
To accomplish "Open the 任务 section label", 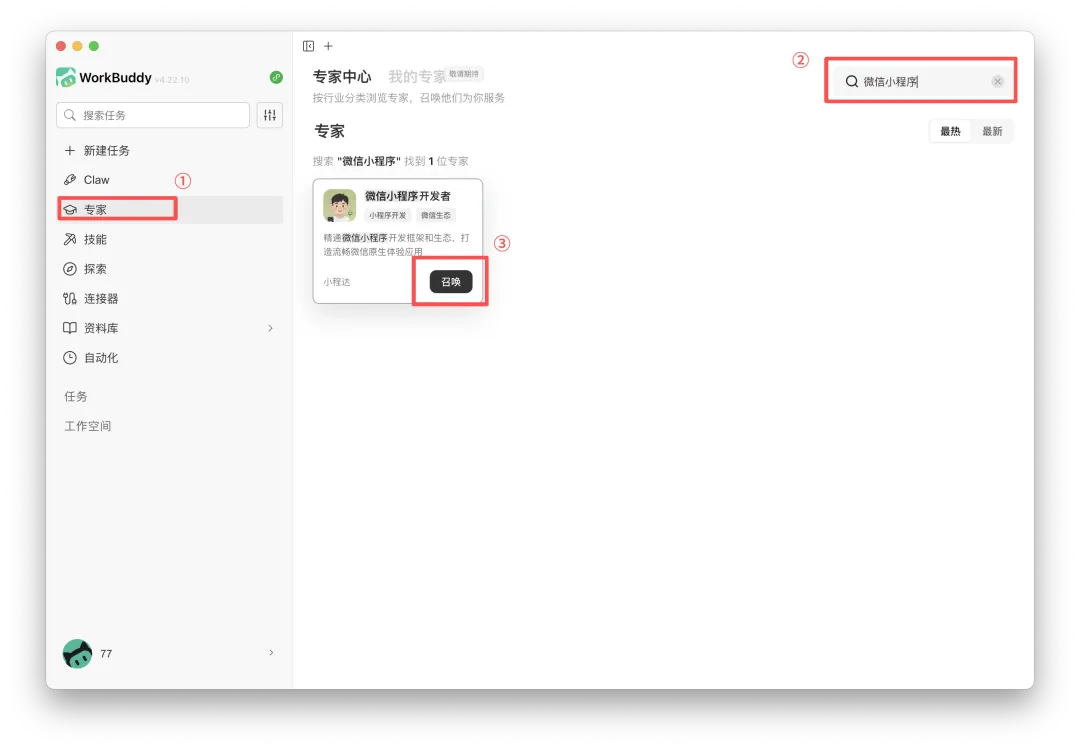I will (76, 396).
